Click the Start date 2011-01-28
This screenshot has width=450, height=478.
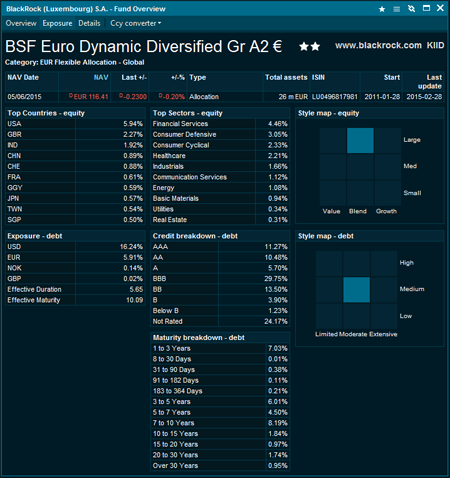tap(382, 97)
